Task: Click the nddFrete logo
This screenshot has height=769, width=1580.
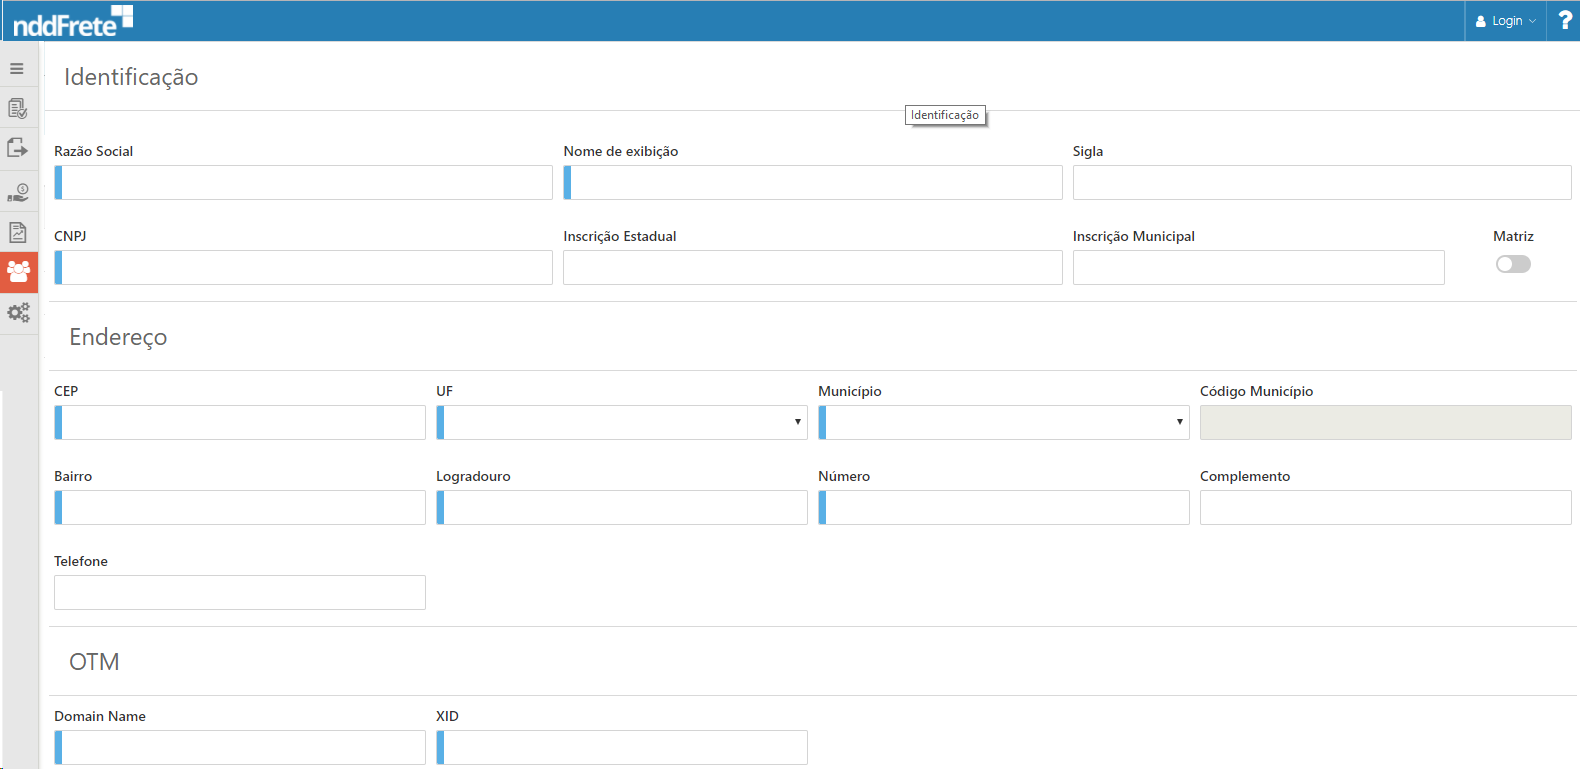Action: click(72, 21)
